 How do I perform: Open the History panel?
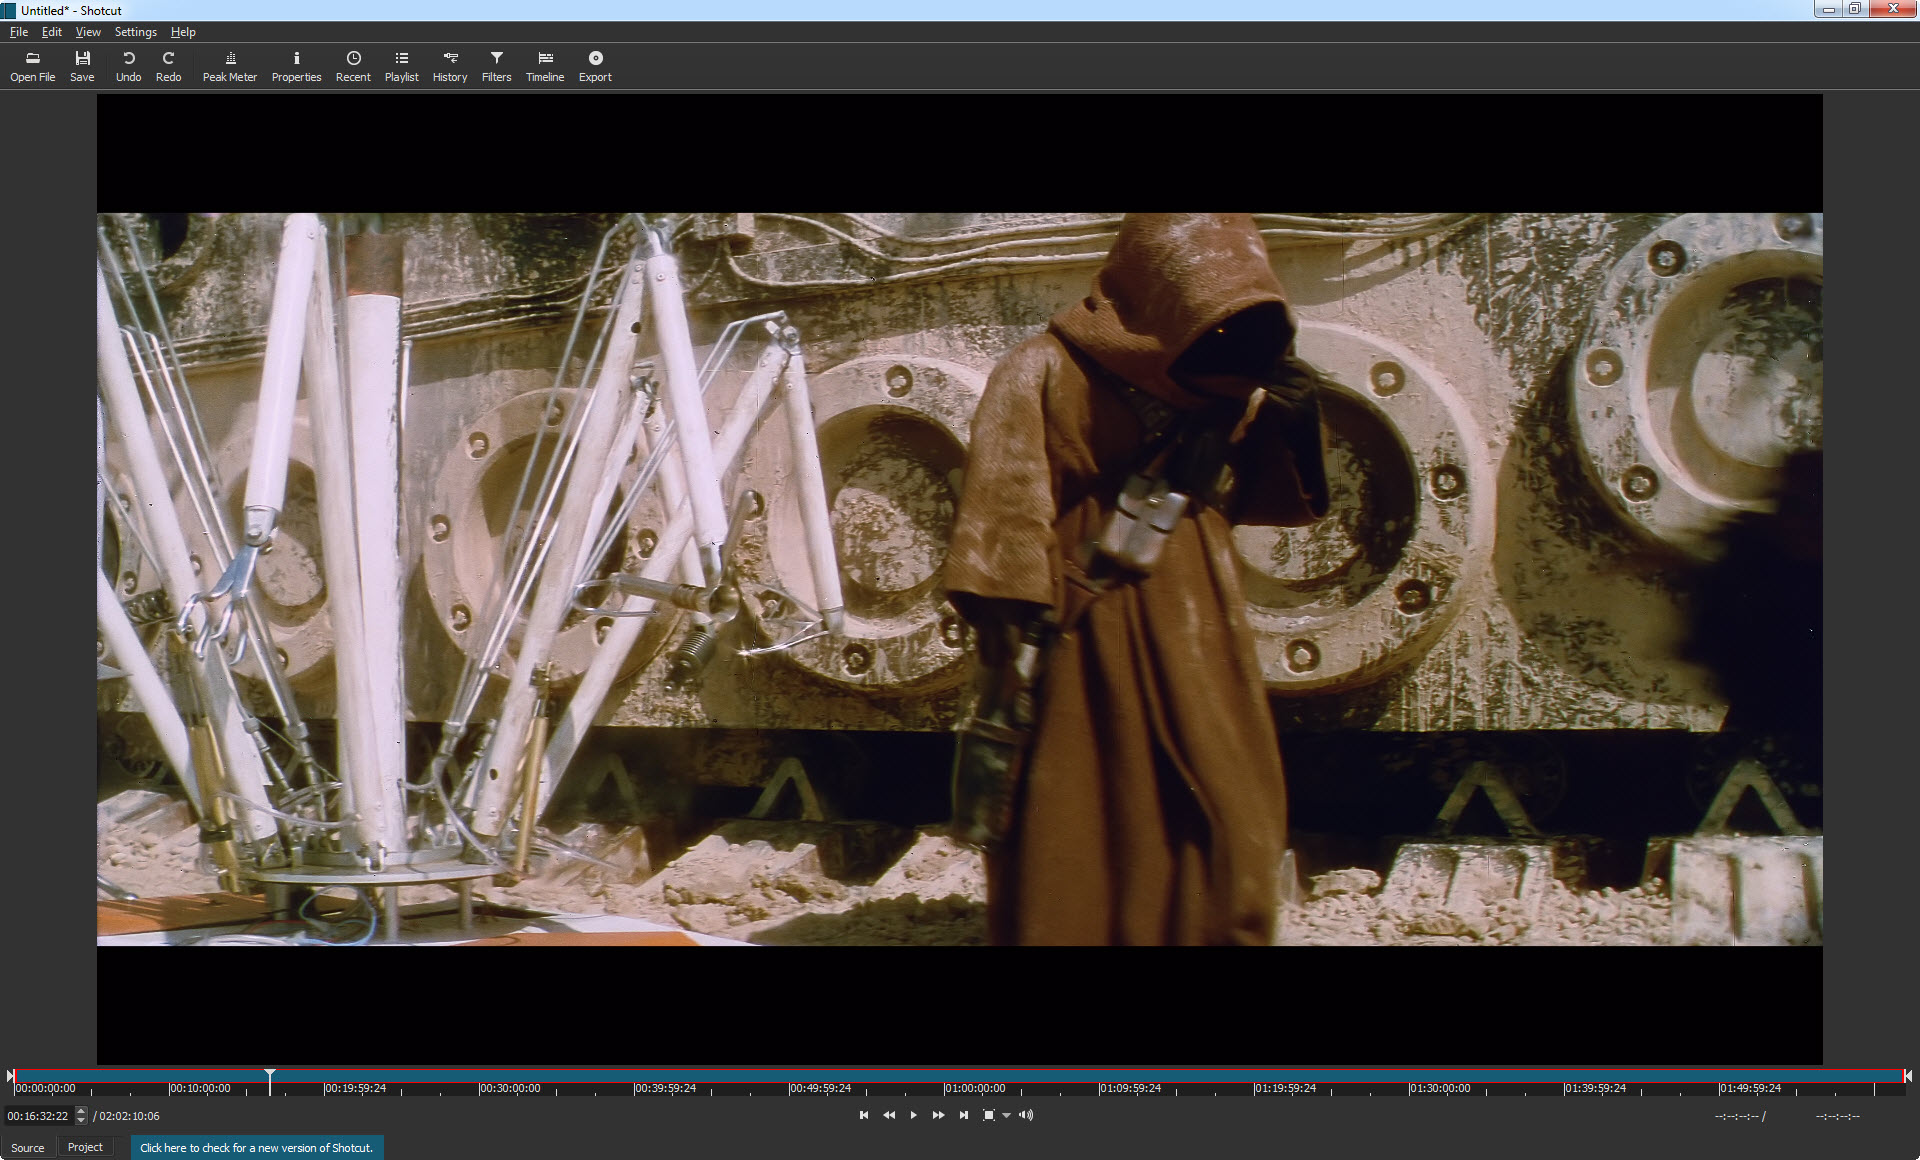[x=450, y=66]
